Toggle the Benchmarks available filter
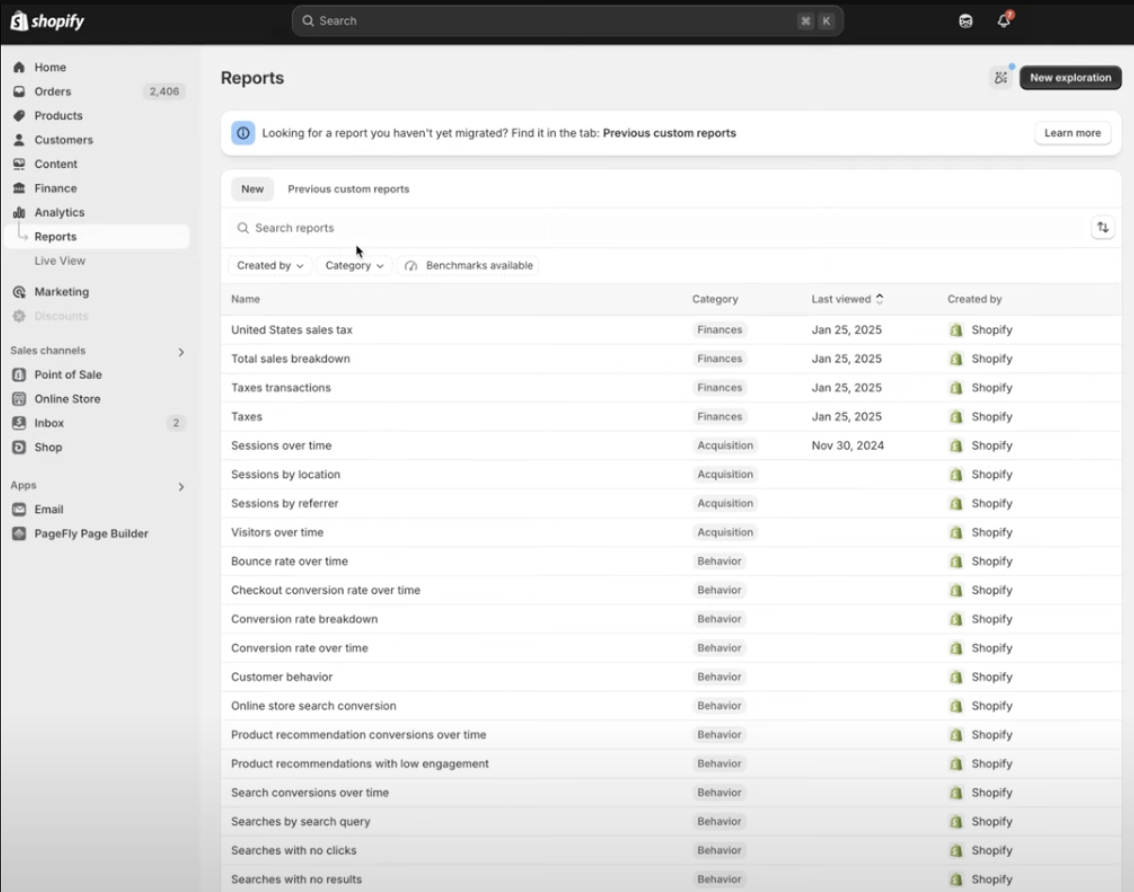Screen dimensions: 1134x892 [x=468, y=265]
